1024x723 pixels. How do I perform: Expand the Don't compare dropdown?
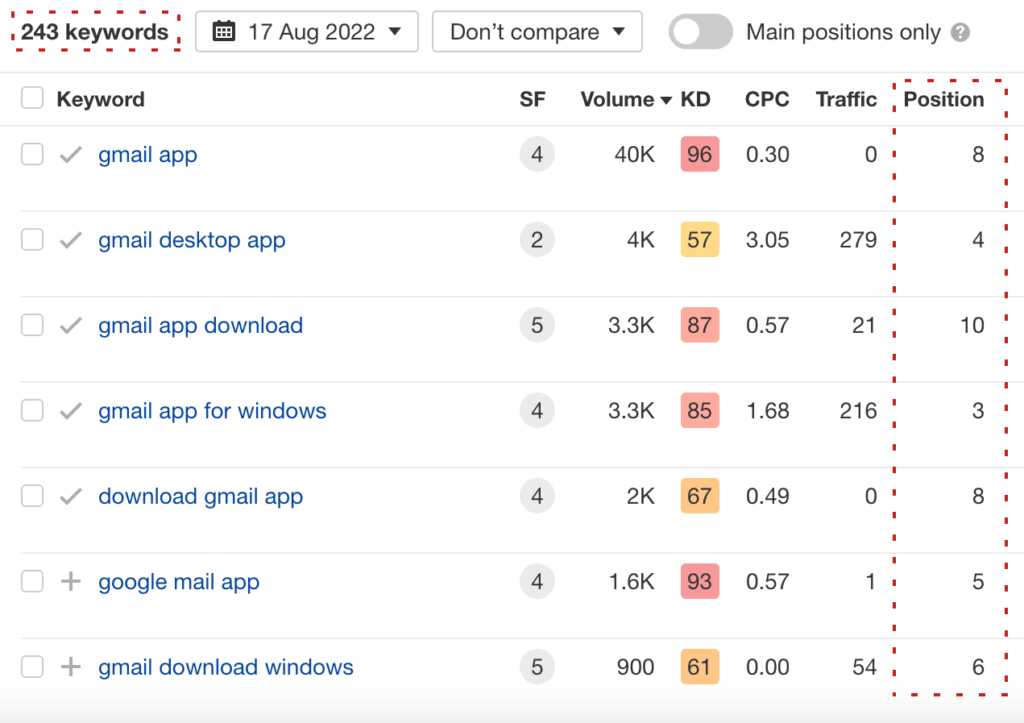pos(536,32)
